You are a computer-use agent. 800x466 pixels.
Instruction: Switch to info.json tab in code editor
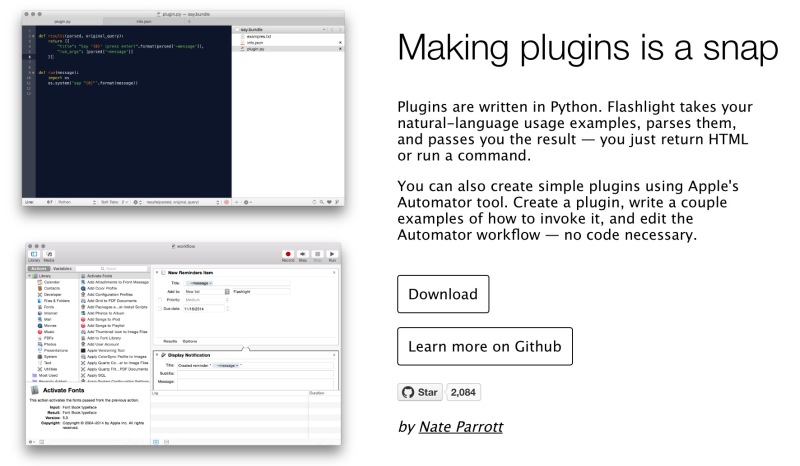coord(143,21)
